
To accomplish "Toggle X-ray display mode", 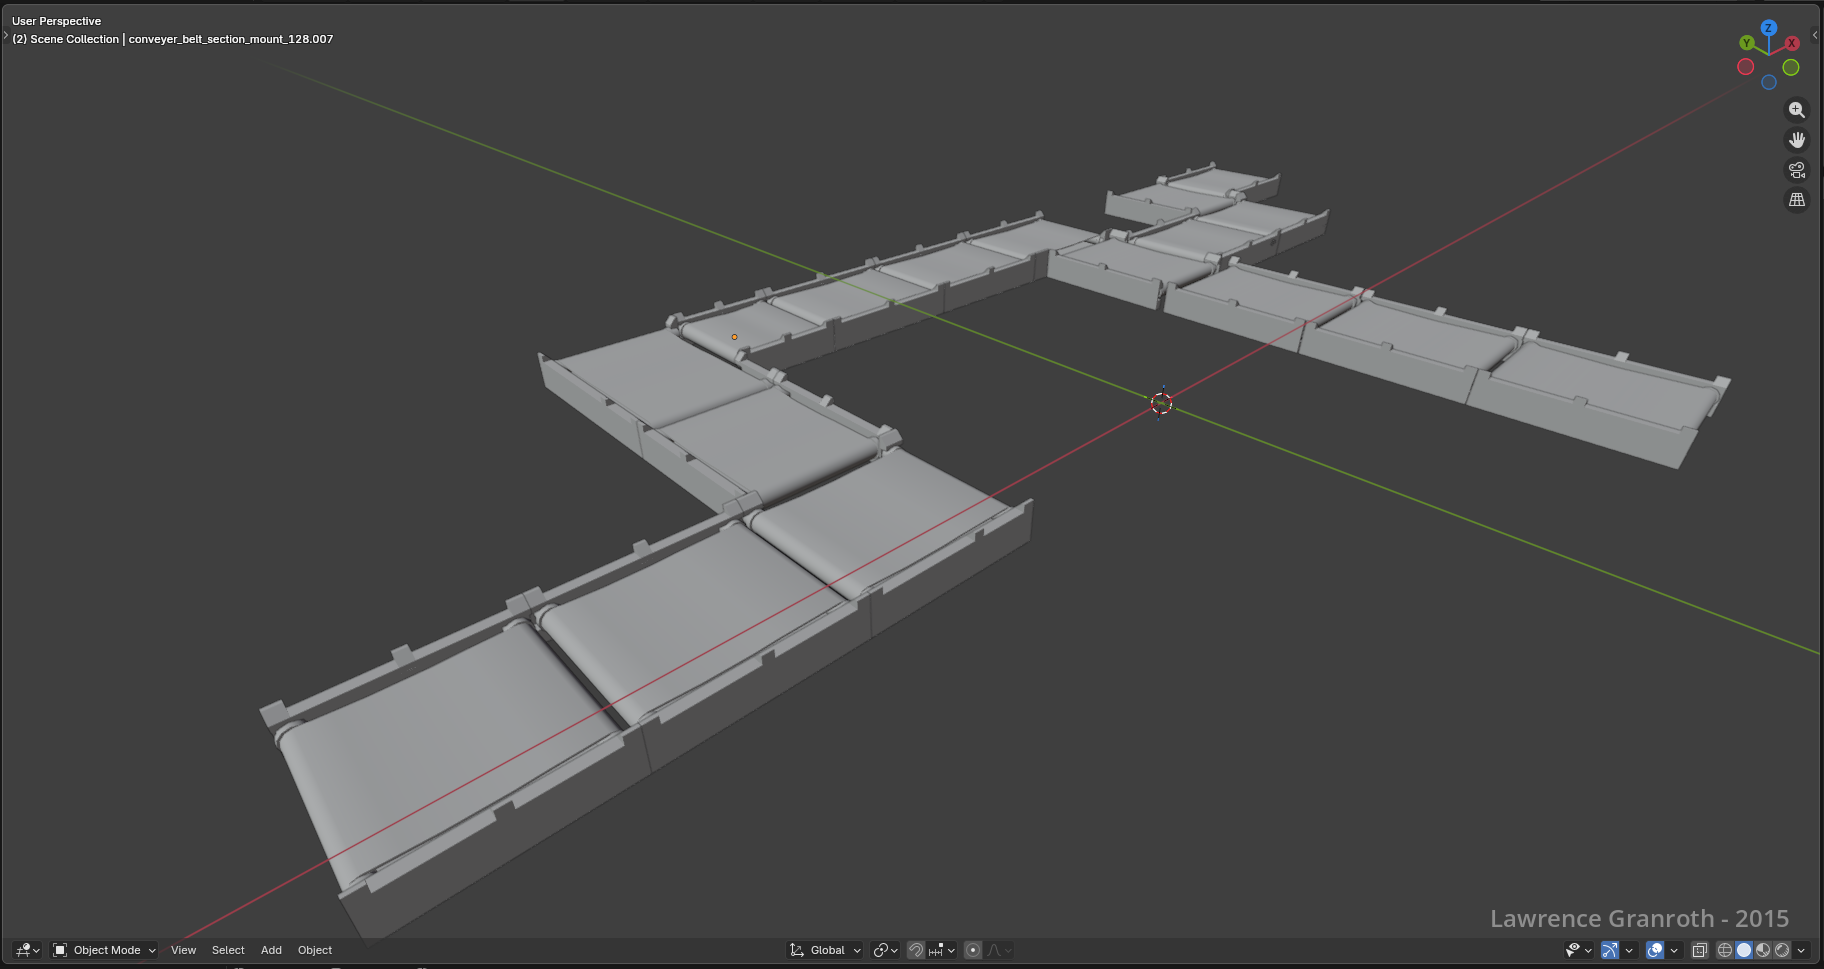I will point(1699,950).
